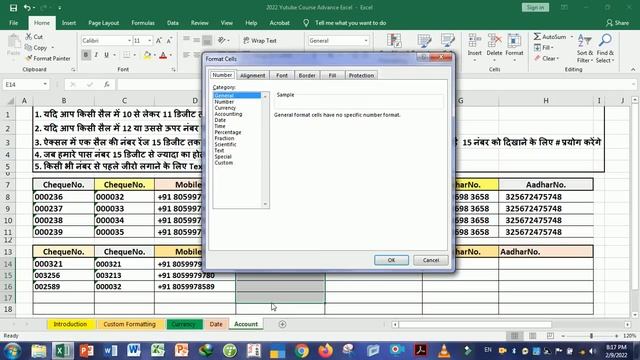Screen dimensions: 640x360
Task: Toggle Wrap Text in ribbon
Action: [x=260, y=40]
